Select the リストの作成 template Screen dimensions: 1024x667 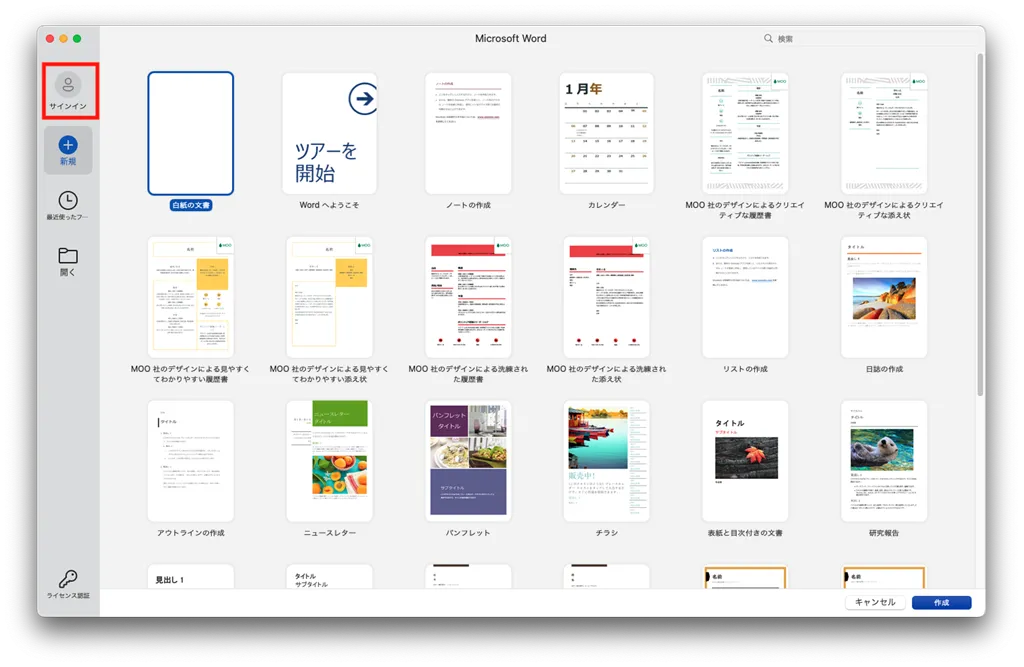745,297
